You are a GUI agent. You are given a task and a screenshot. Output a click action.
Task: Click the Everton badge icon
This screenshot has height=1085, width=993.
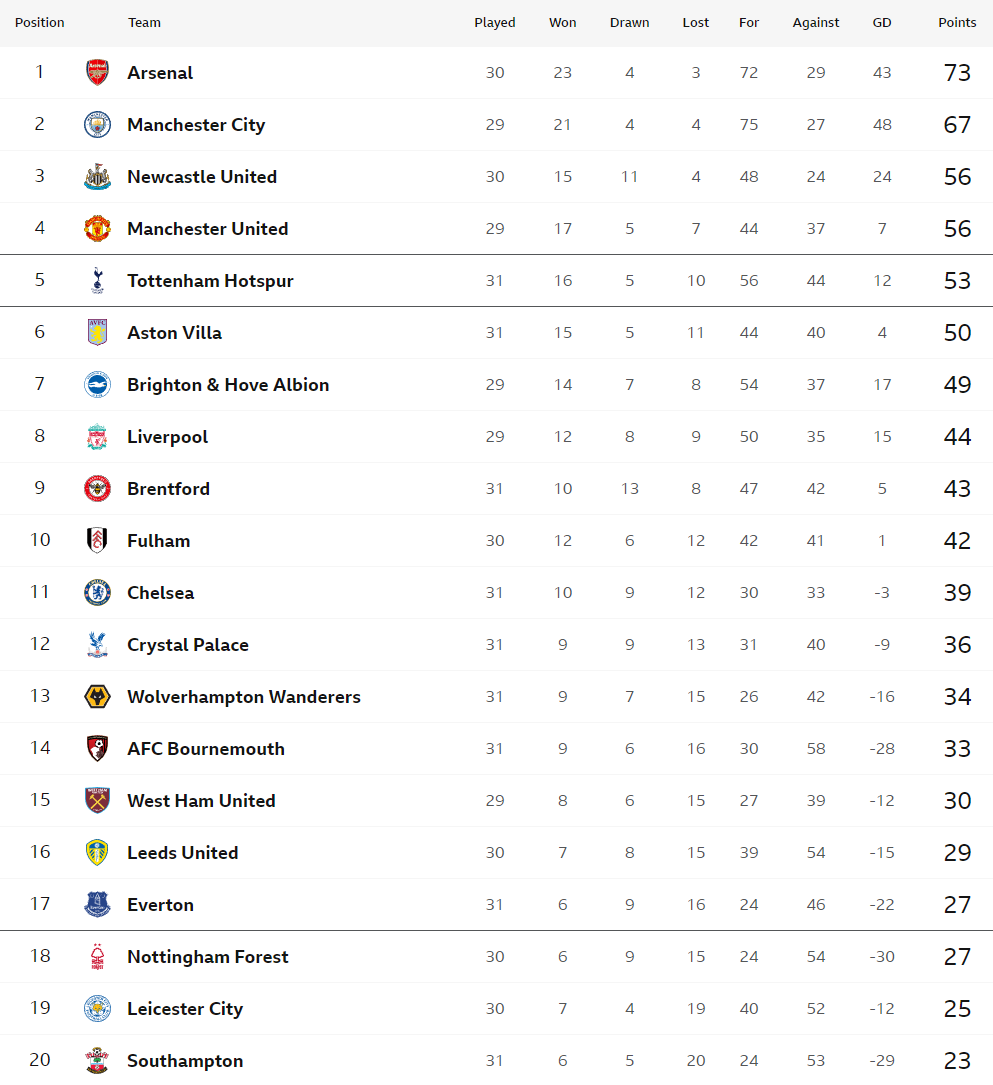click(97, 904)
